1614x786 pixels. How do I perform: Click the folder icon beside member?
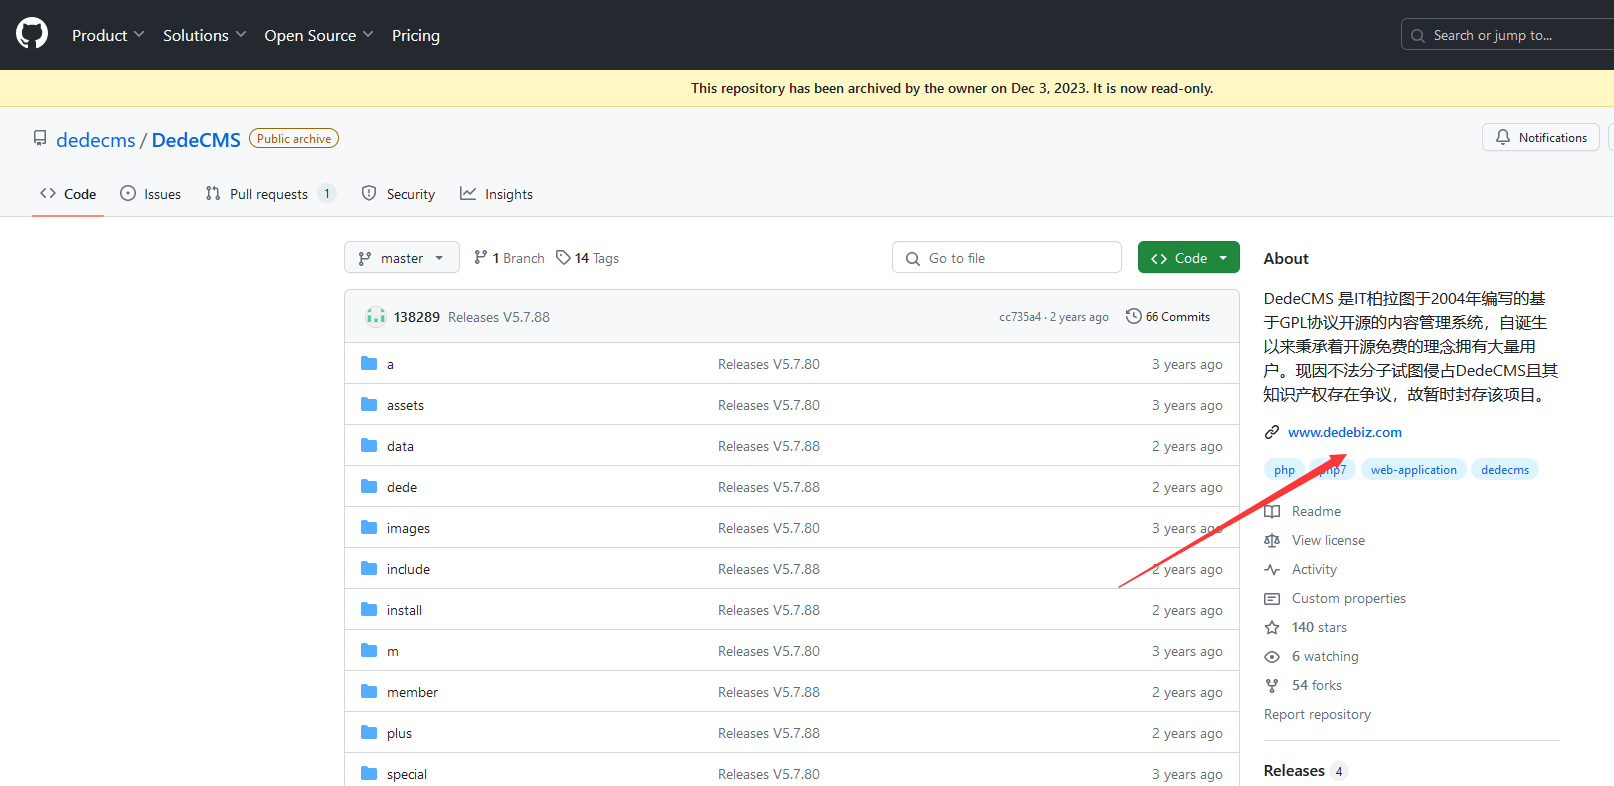[x=369, y=692]
